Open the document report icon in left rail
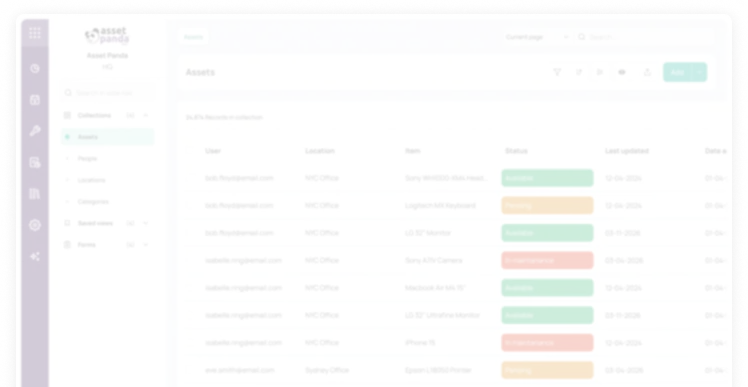Screen dimensions: 748x387 tap(35, 162)
